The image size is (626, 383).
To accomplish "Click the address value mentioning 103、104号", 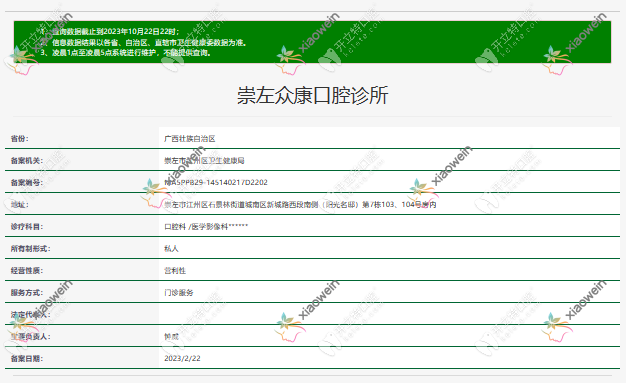I will pos(300,204).
